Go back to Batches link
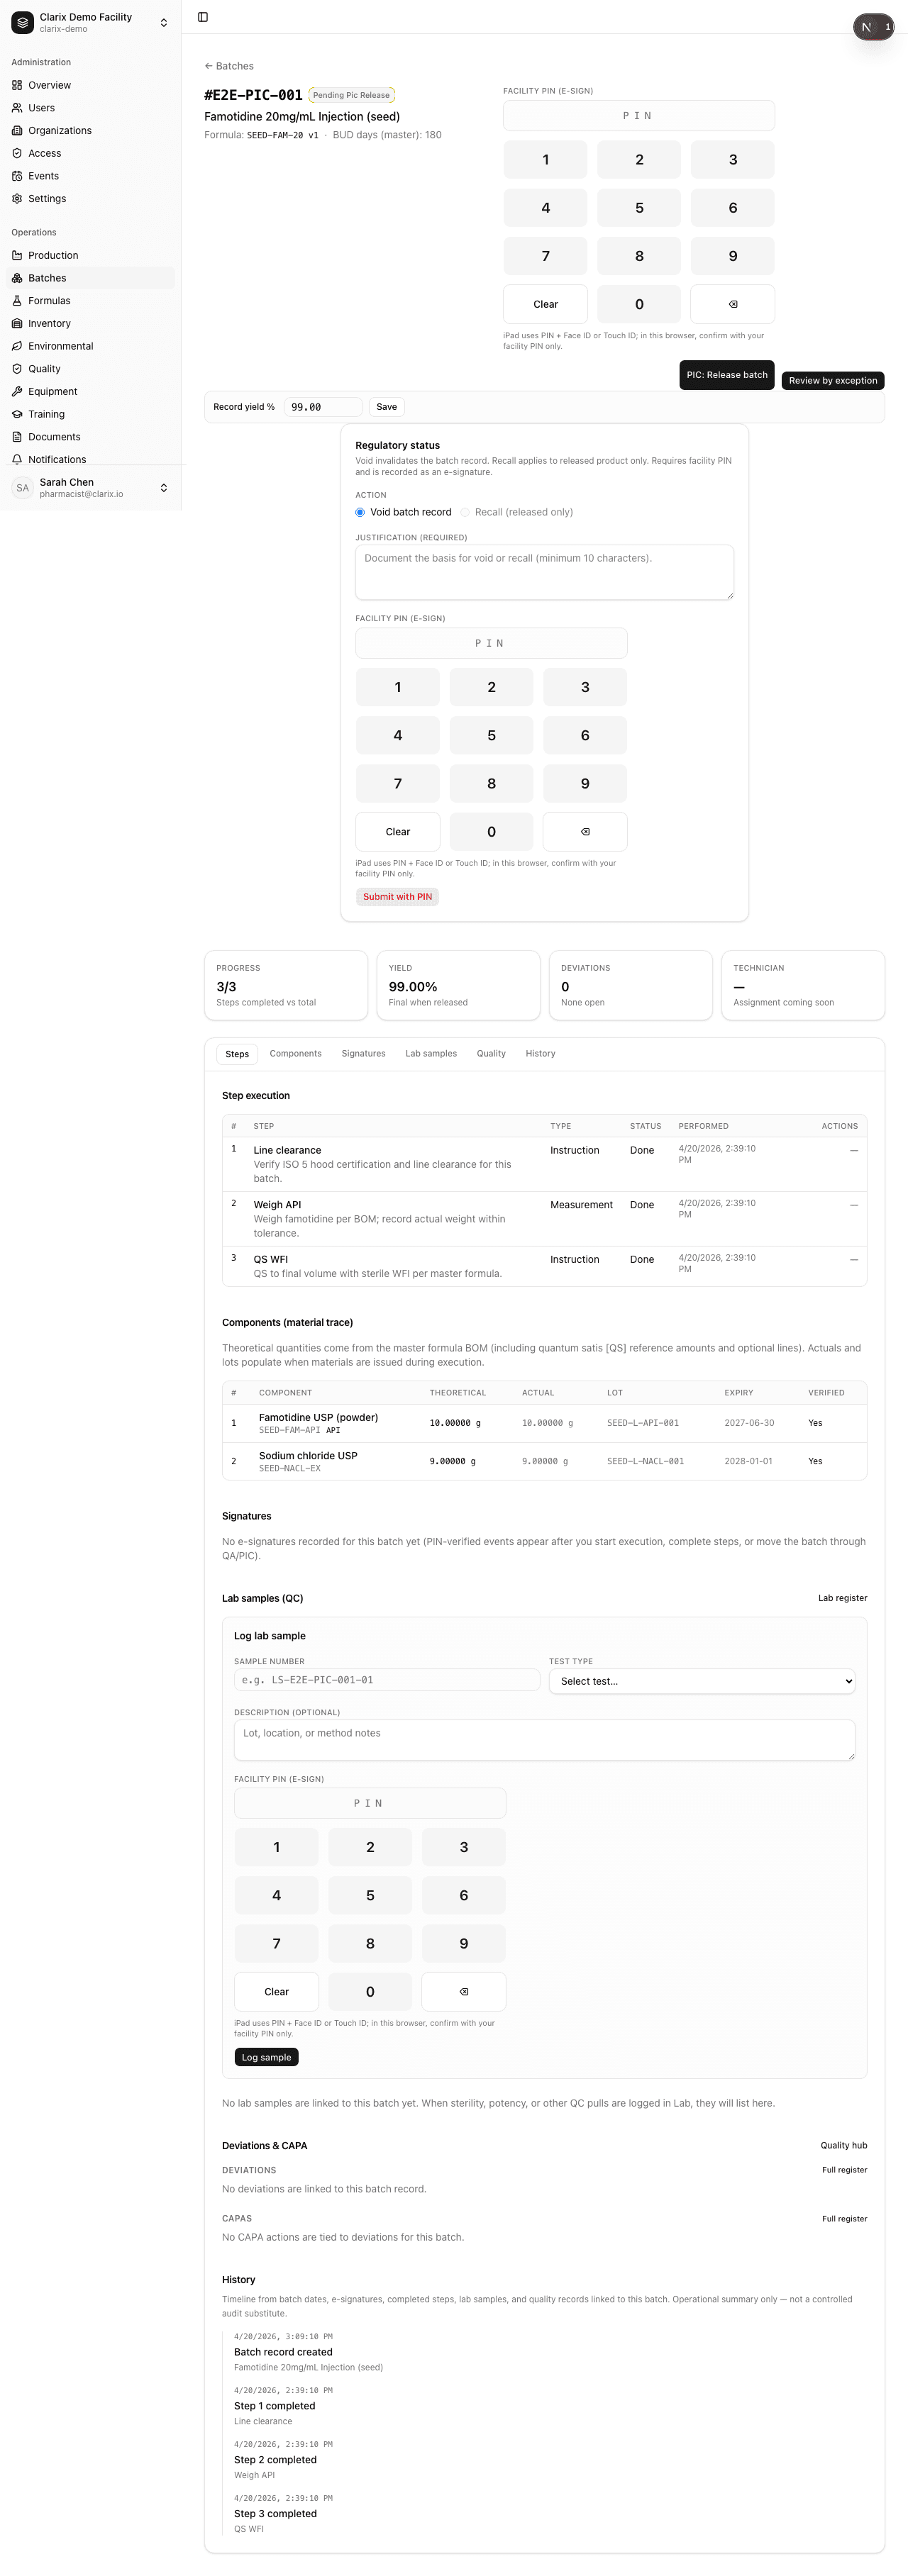 [x=229, y=66]
